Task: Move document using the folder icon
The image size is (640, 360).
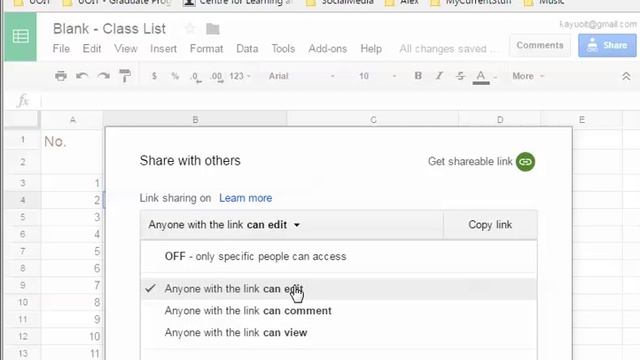Action: tap(213, 29)
